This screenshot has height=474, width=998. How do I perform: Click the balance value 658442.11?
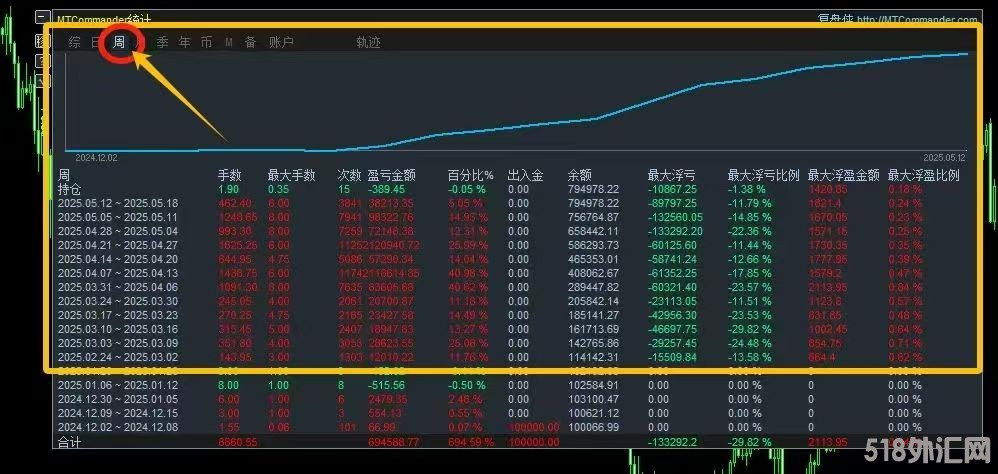coord(593,232)
